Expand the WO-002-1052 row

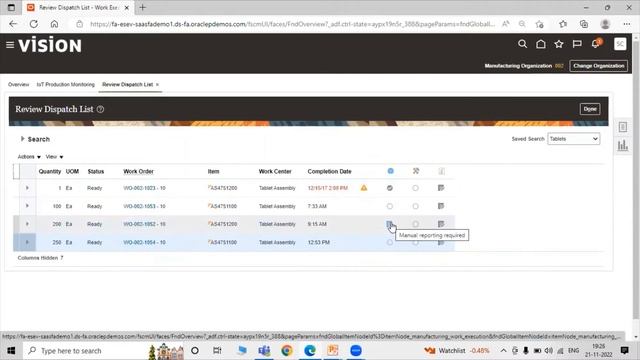click(x=27, y=224)
